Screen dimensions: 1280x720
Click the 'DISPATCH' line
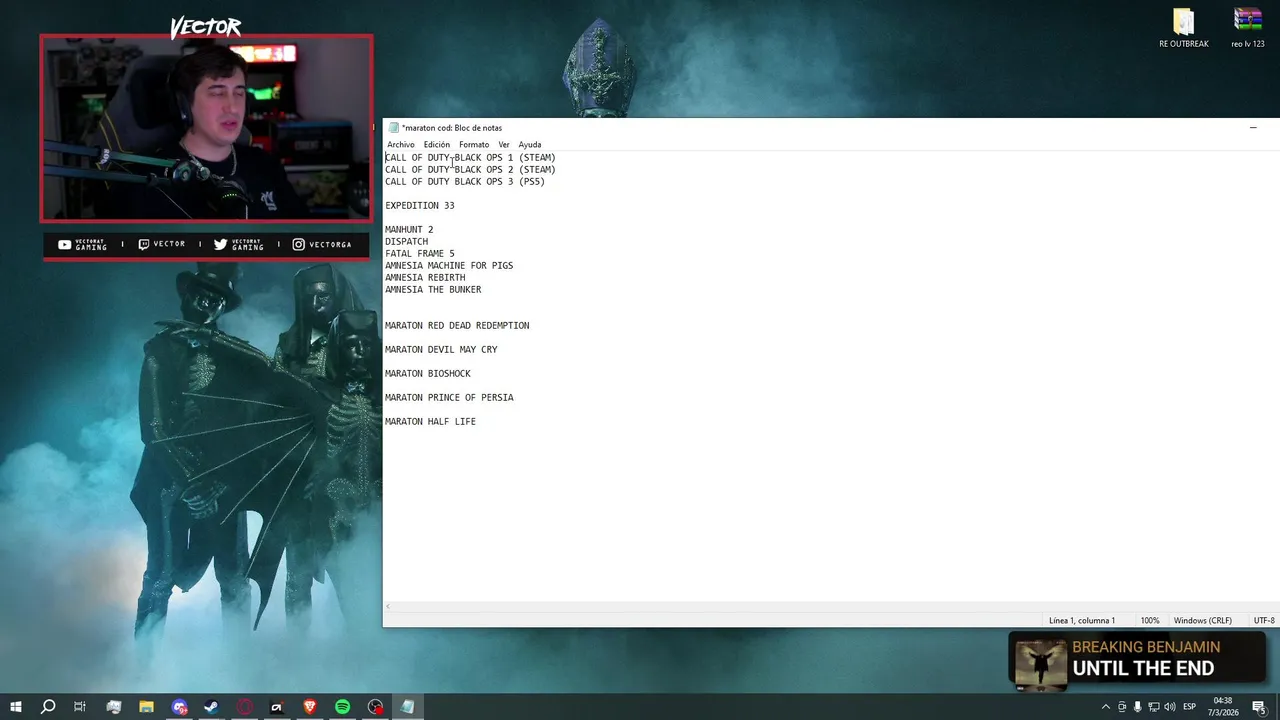(406, 242)
